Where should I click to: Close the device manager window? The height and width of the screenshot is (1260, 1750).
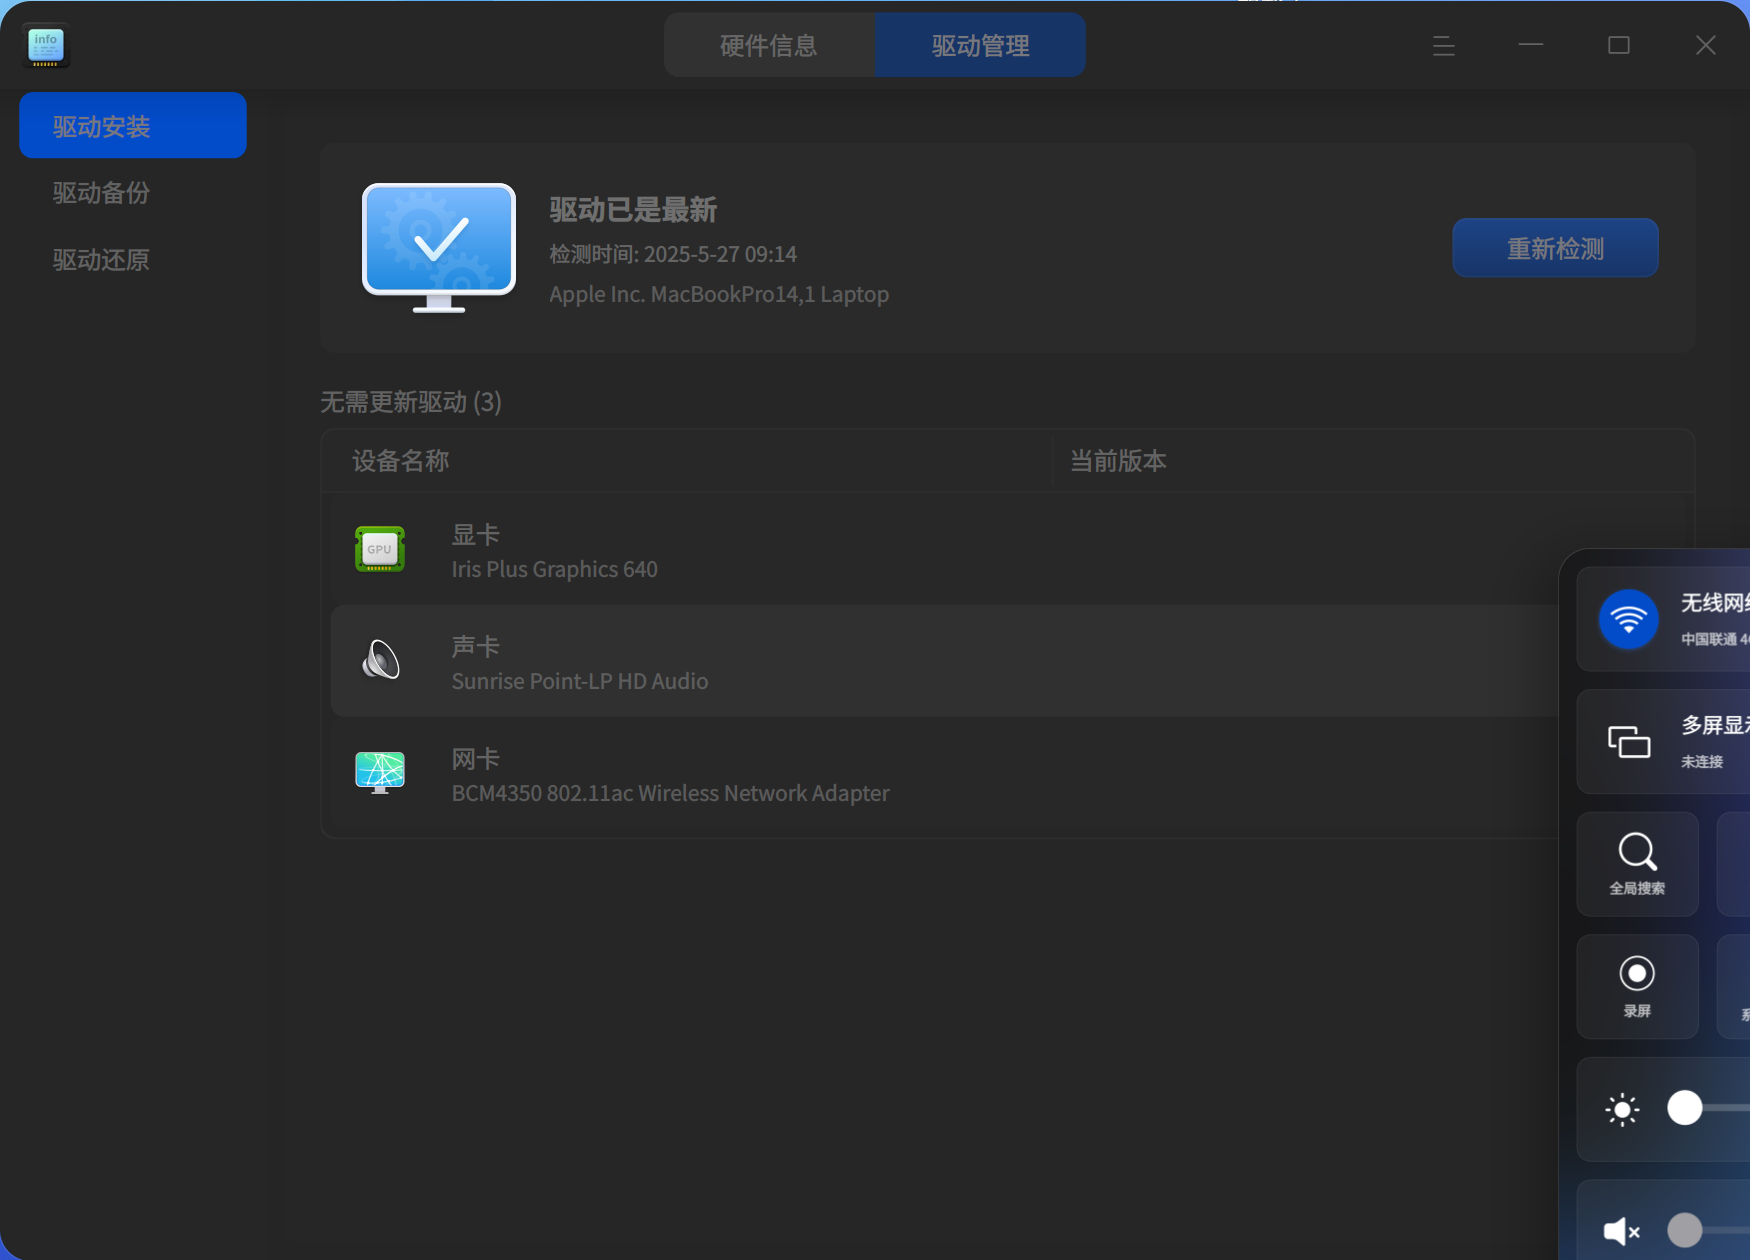tap(1706, 45)
